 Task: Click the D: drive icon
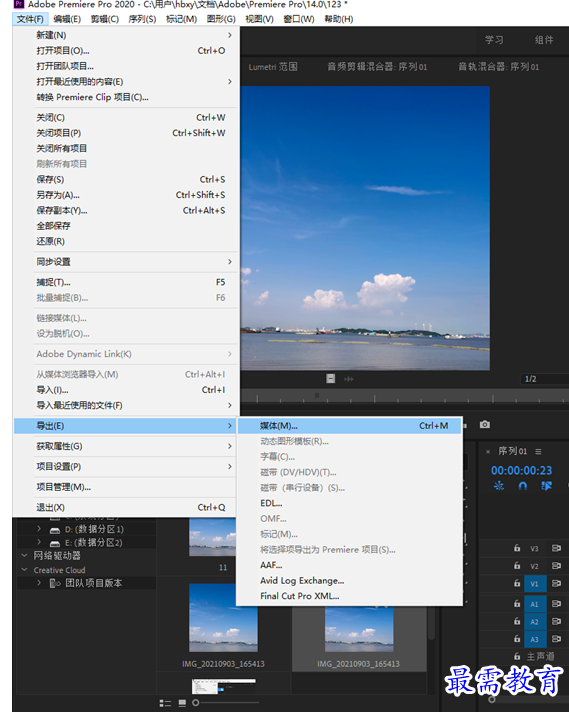[x=55, y=530]
